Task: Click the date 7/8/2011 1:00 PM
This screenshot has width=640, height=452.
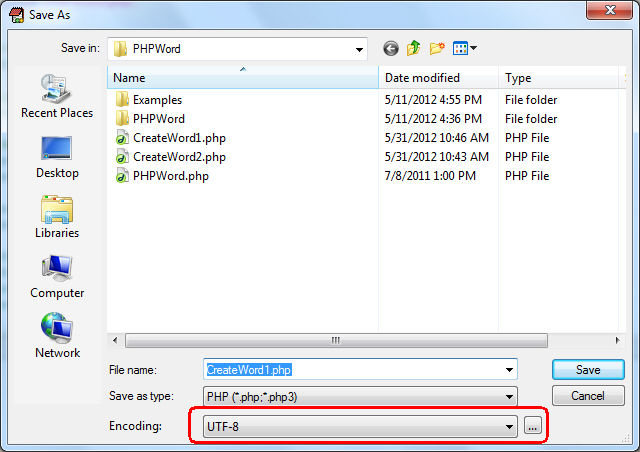Action: click(x=430, y=176)
